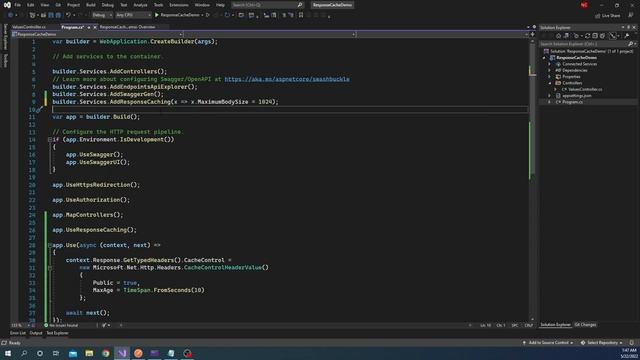The height and width of the screenshot is (360, 640).
Task: Pin the Program.cs tab
Action: coord(89,27)
